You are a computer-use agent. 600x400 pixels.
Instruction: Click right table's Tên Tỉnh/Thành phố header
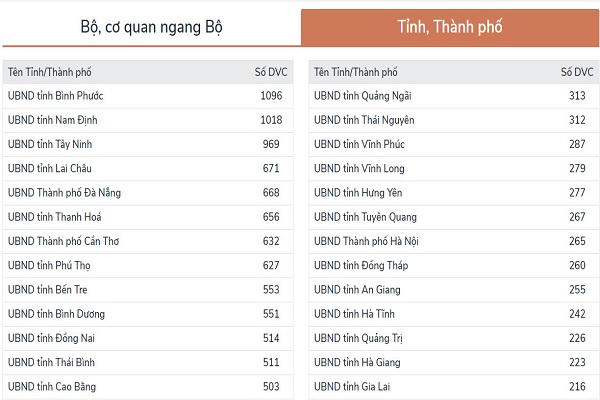coord(356,72)
